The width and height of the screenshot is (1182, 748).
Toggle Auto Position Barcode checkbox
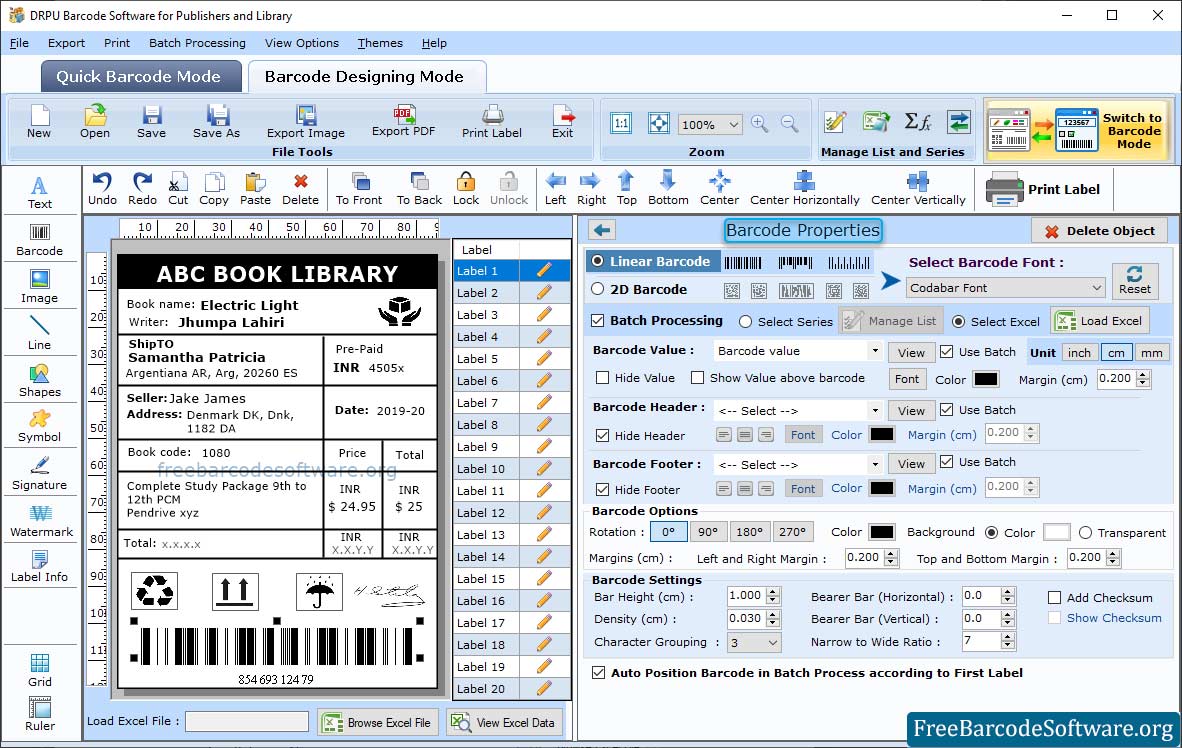pos(599,673)
